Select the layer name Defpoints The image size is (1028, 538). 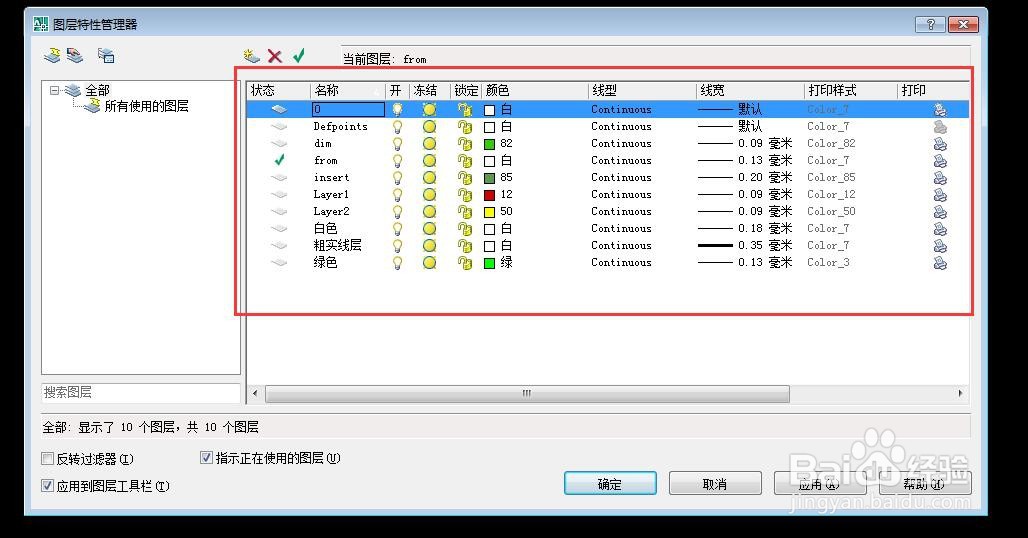coord(340,126)
